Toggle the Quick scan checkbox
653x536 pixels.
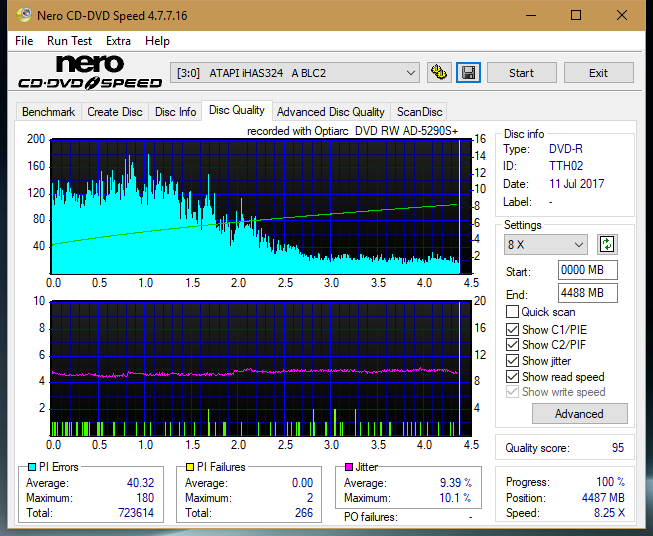click(512, 312)
